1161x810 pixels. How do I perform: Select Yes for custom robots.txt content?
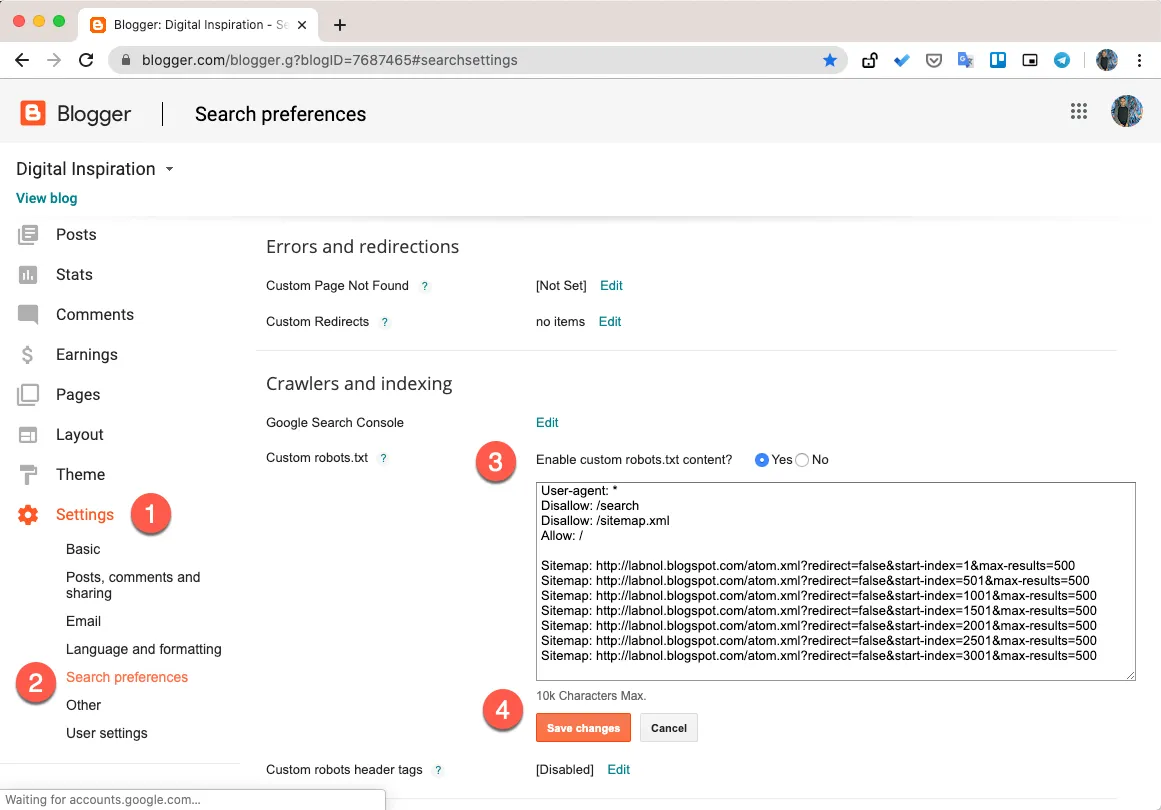761,459
